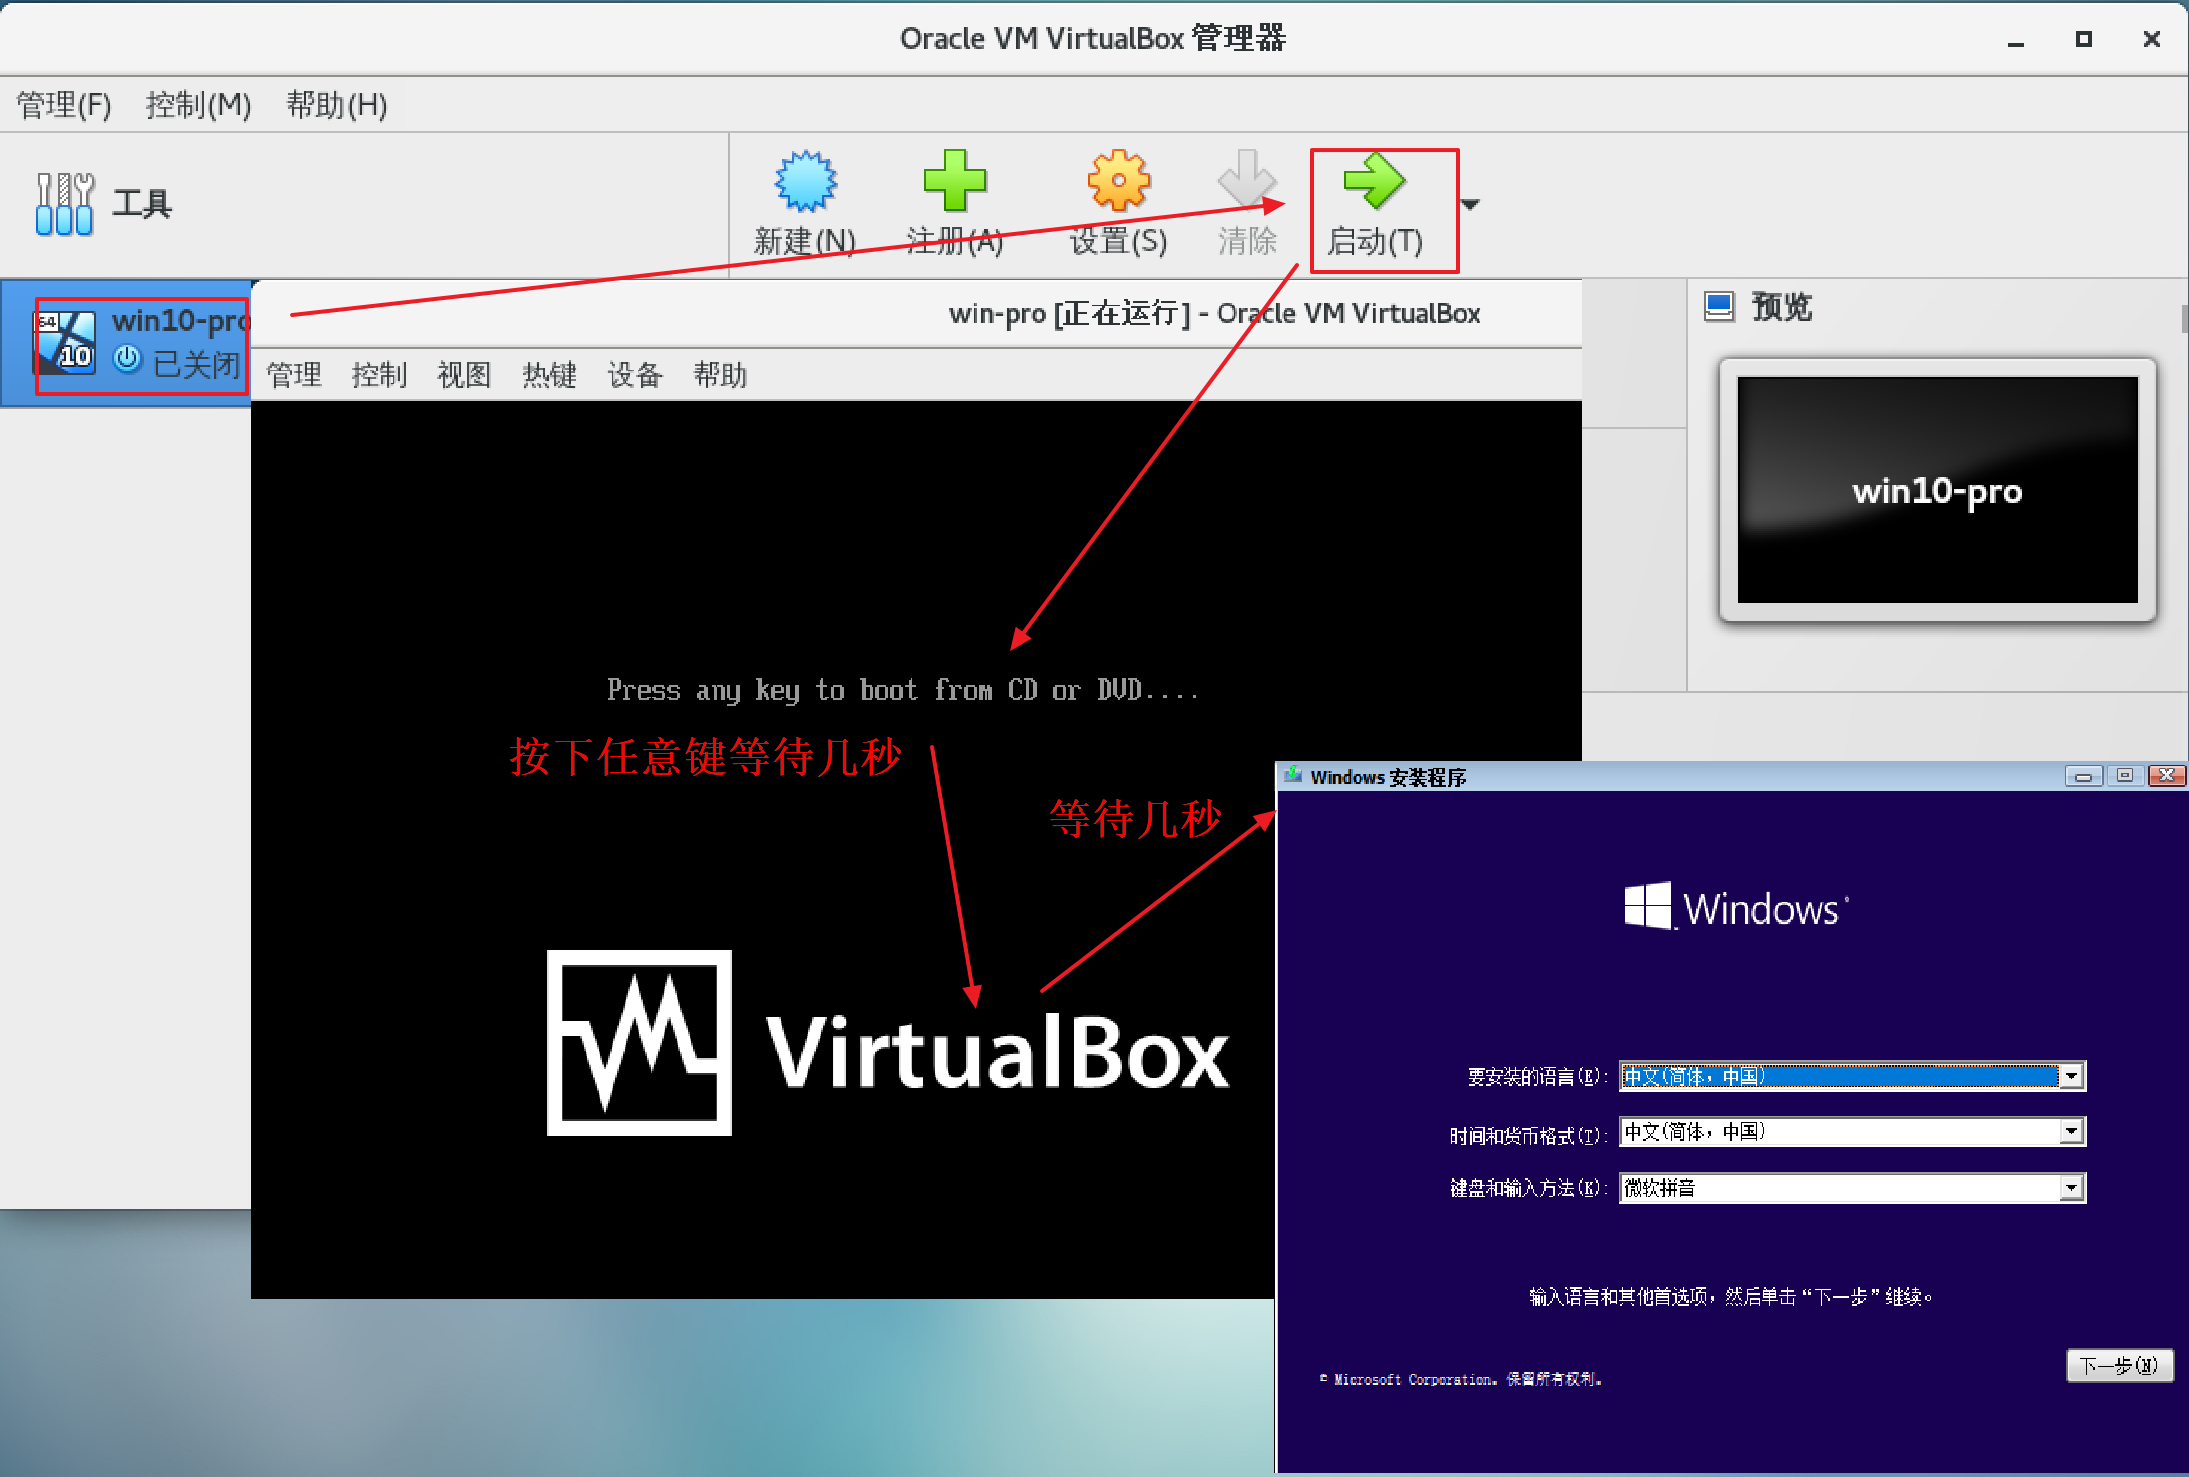Image resolution: width=2189 pixels, height=1477 pixels.
Task: Open the 控制(M) menu in manager
Action: pyautogui.click(x=198, y=105)
